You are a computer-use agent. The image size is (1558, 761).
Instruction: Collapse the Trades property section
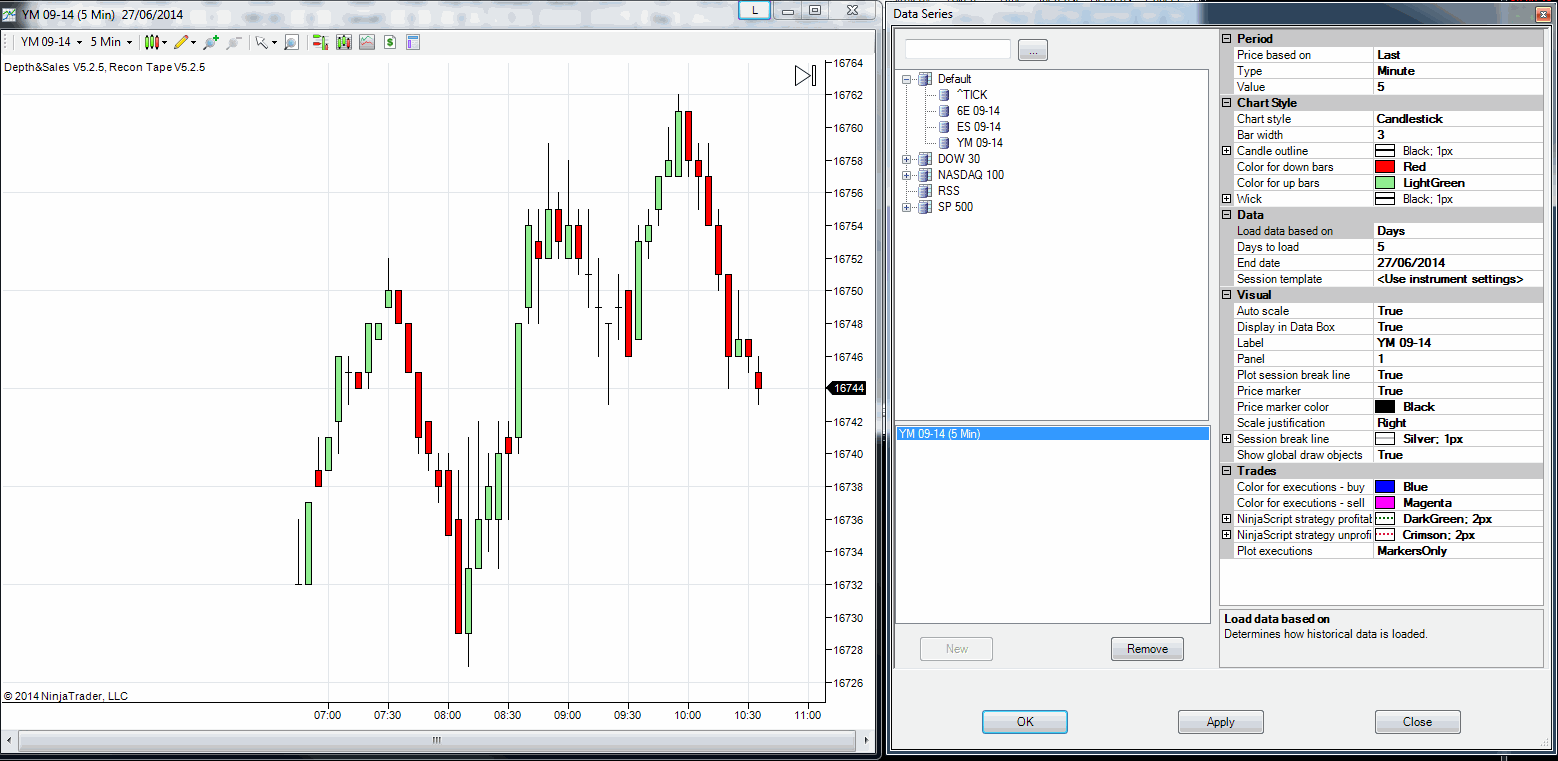1227,471
